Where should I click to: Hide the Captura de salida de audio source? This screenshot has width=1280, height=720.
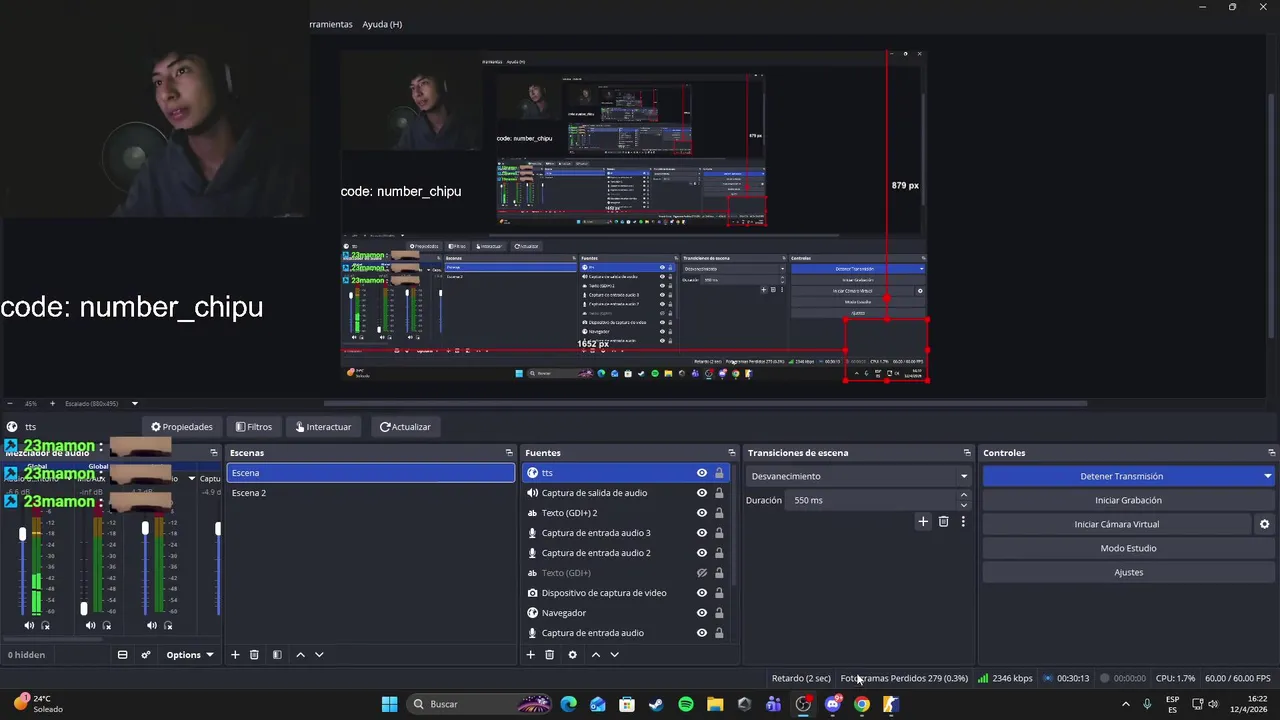[x=702, y=493]
